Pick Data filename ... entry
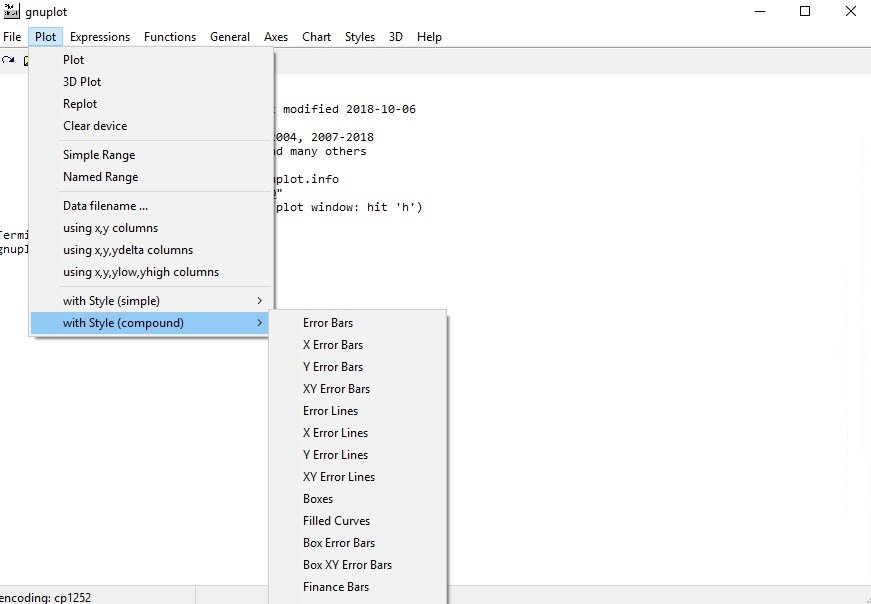 pyautogui.click(x=151, y=206)
